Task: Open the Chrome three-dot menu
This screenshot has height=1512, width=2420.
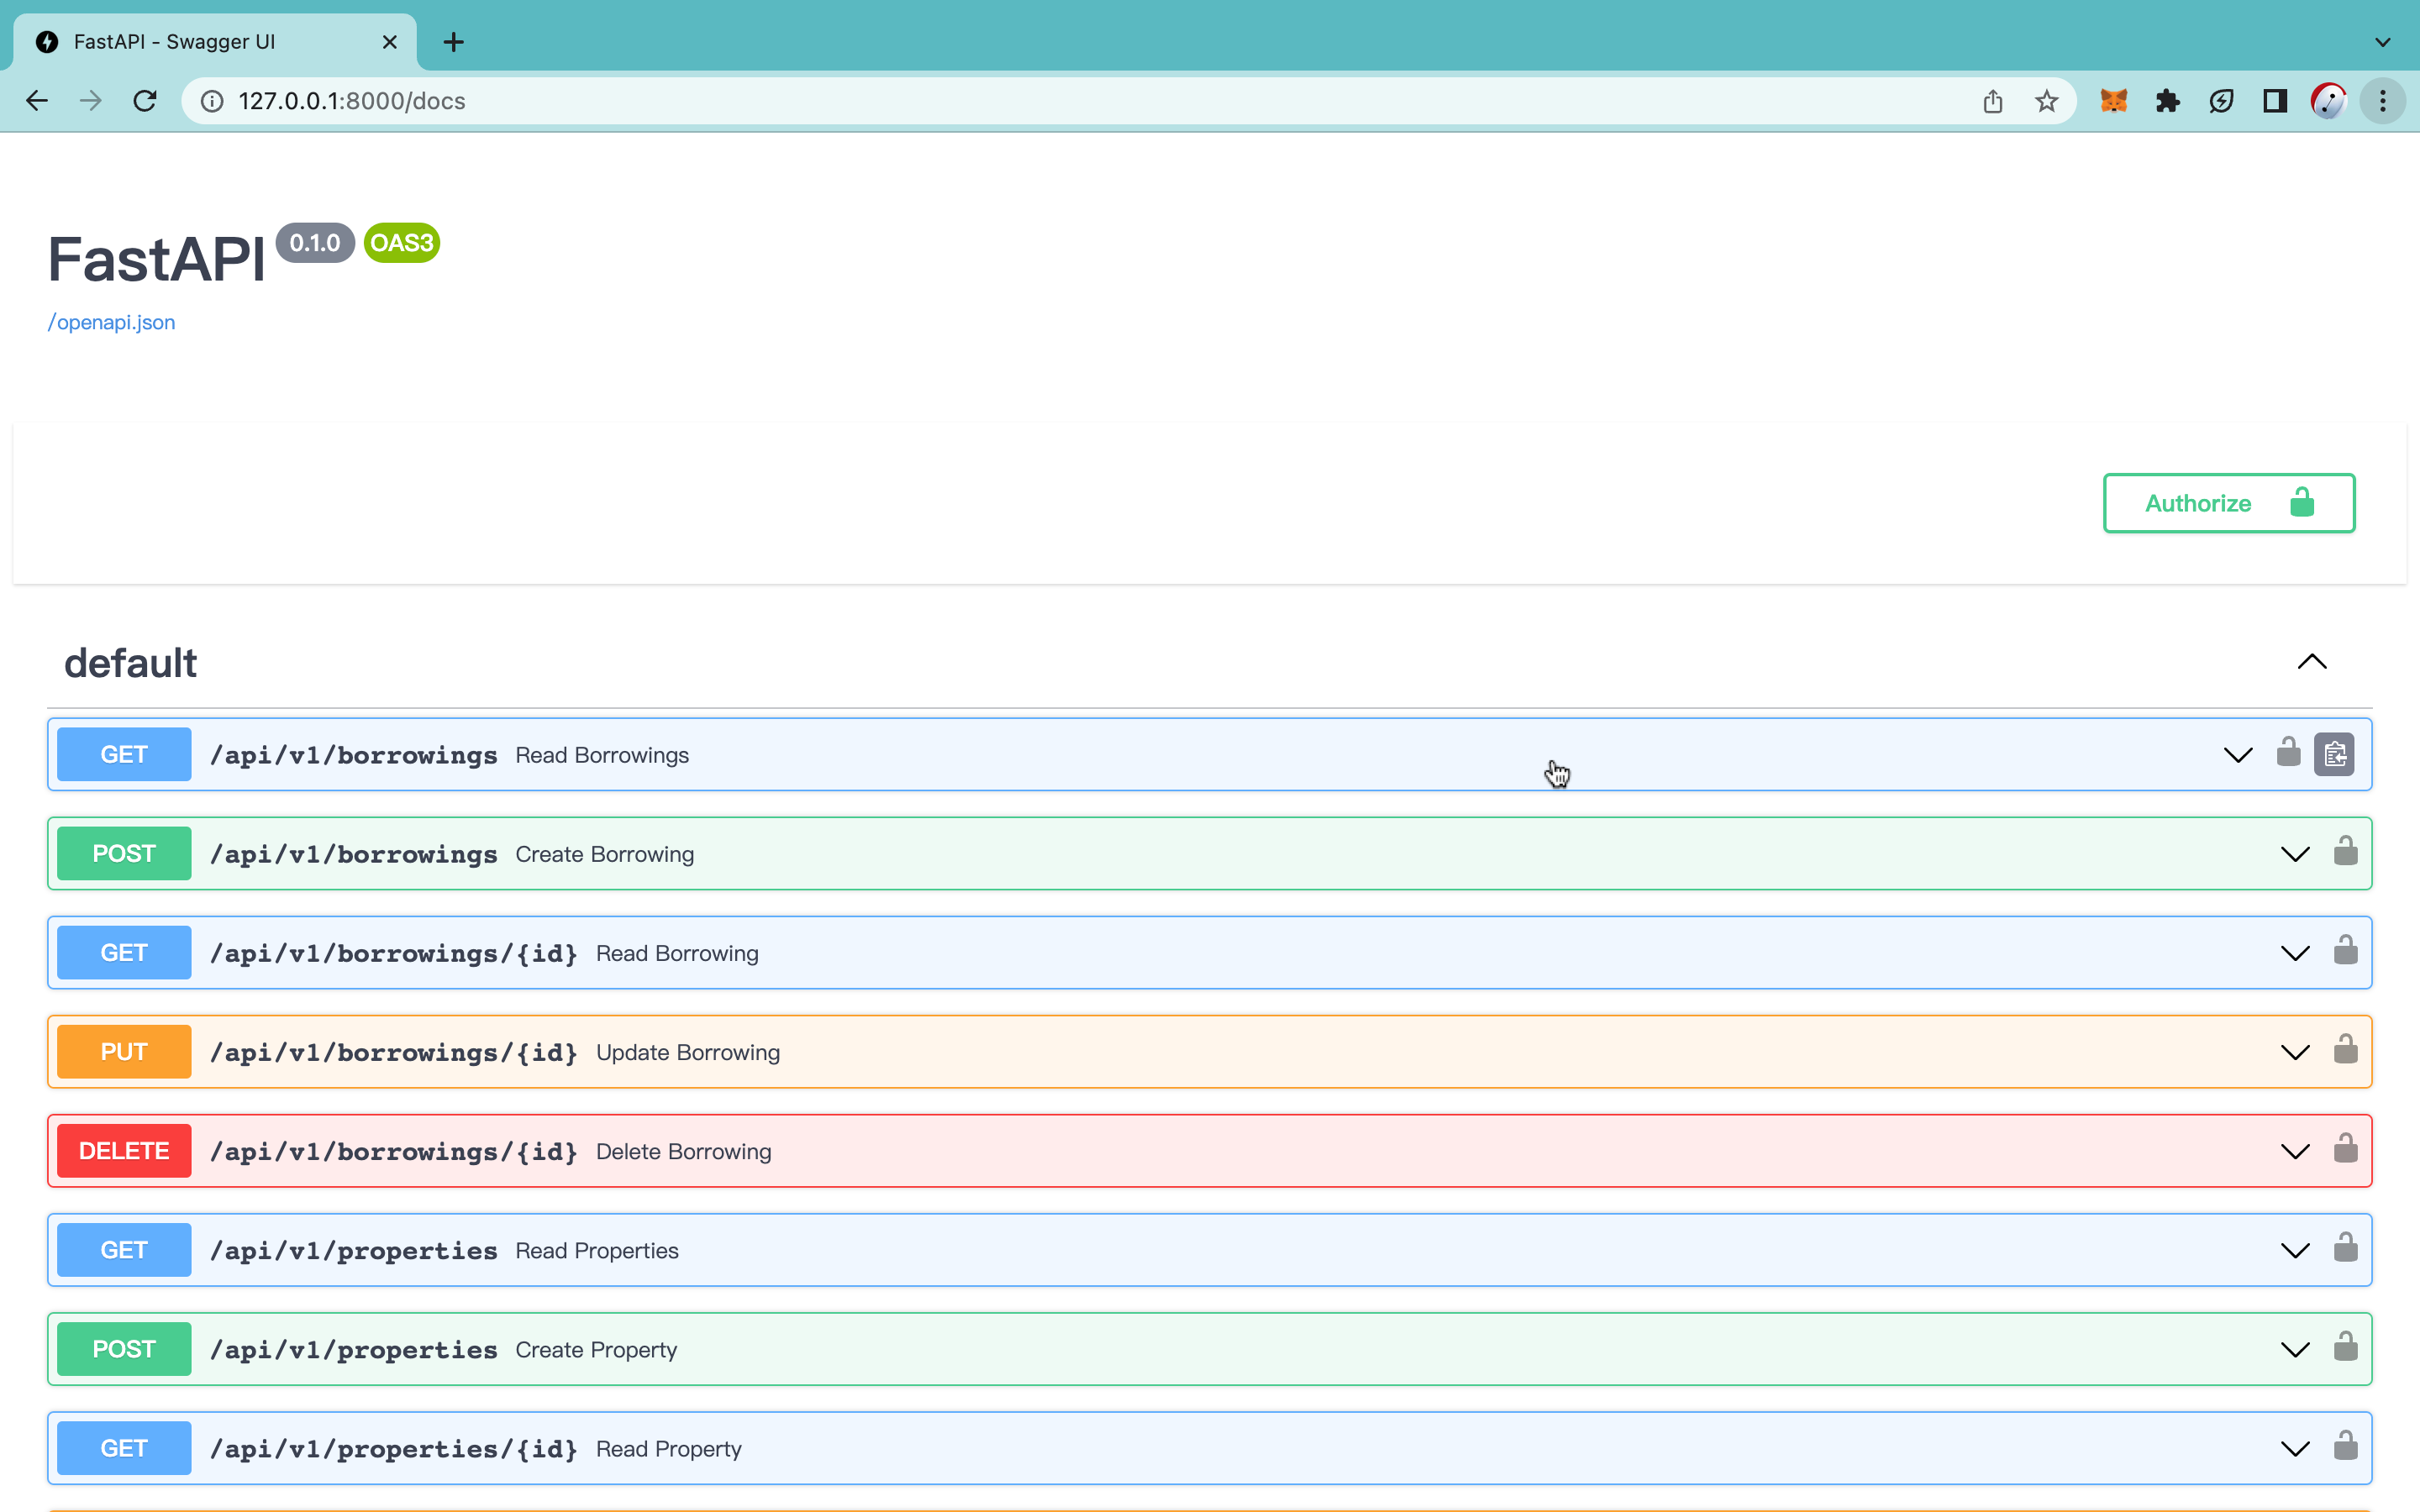Action: (2382, 101)
